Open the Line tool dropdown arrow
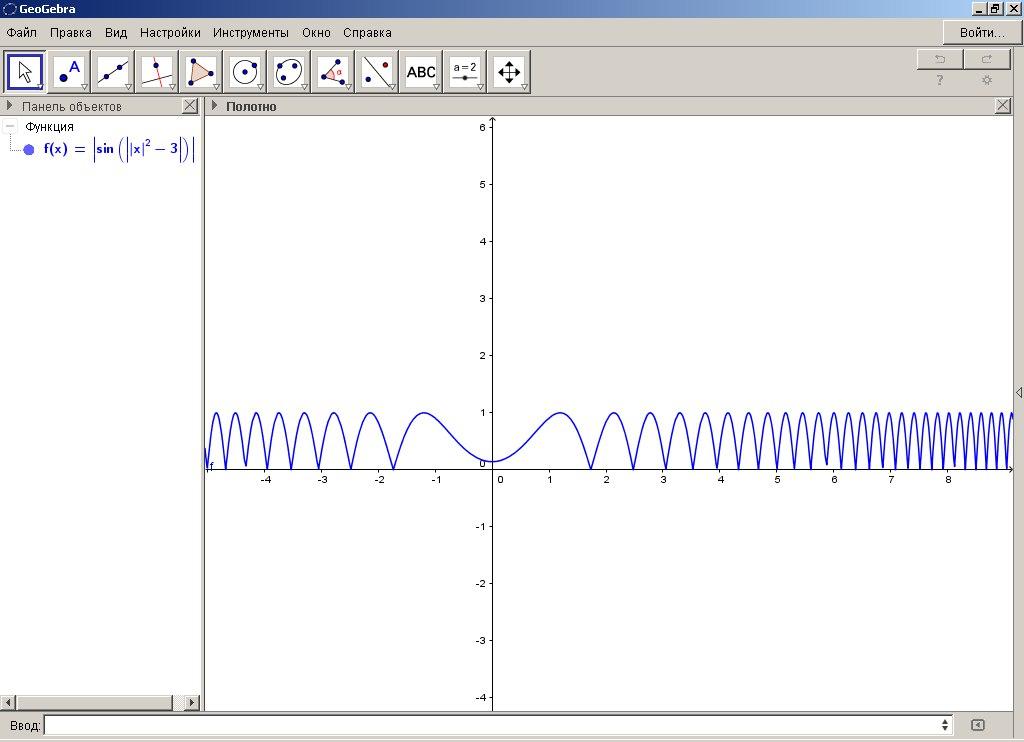This screenshot has width=1024, height=742. [x=128, y=87]
